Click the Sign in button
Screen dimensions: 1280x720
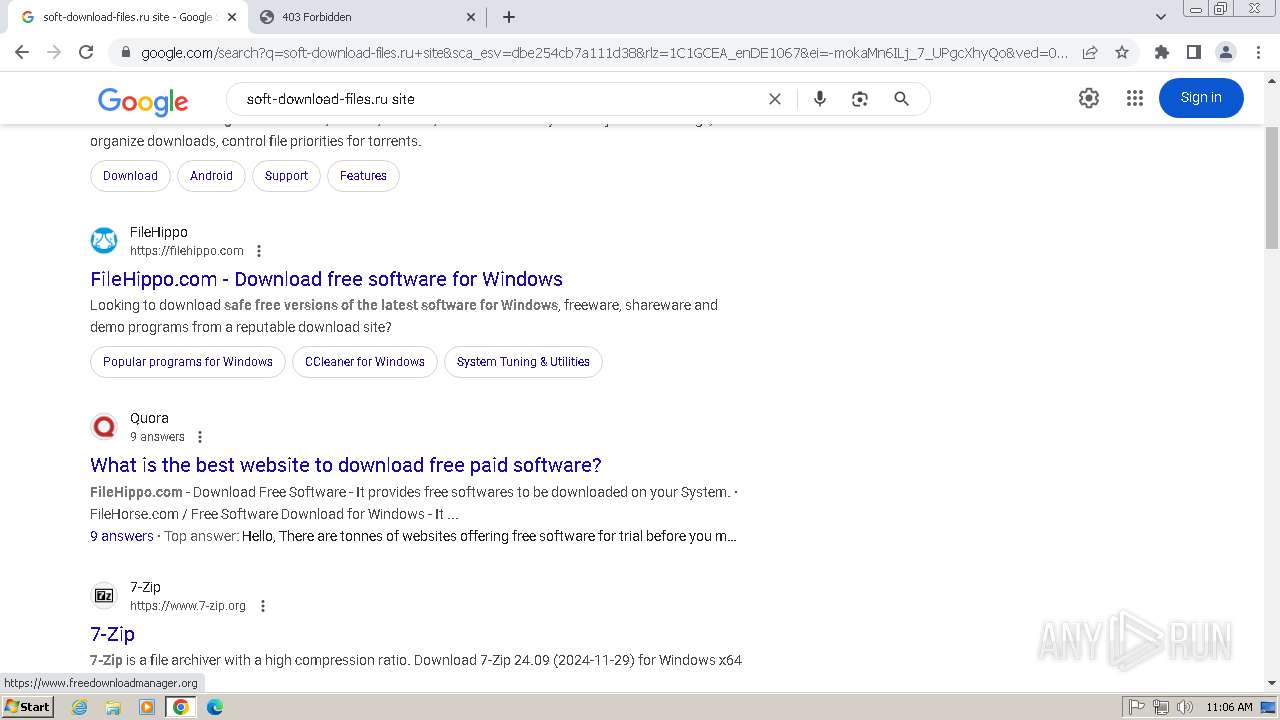point(1201,97)
